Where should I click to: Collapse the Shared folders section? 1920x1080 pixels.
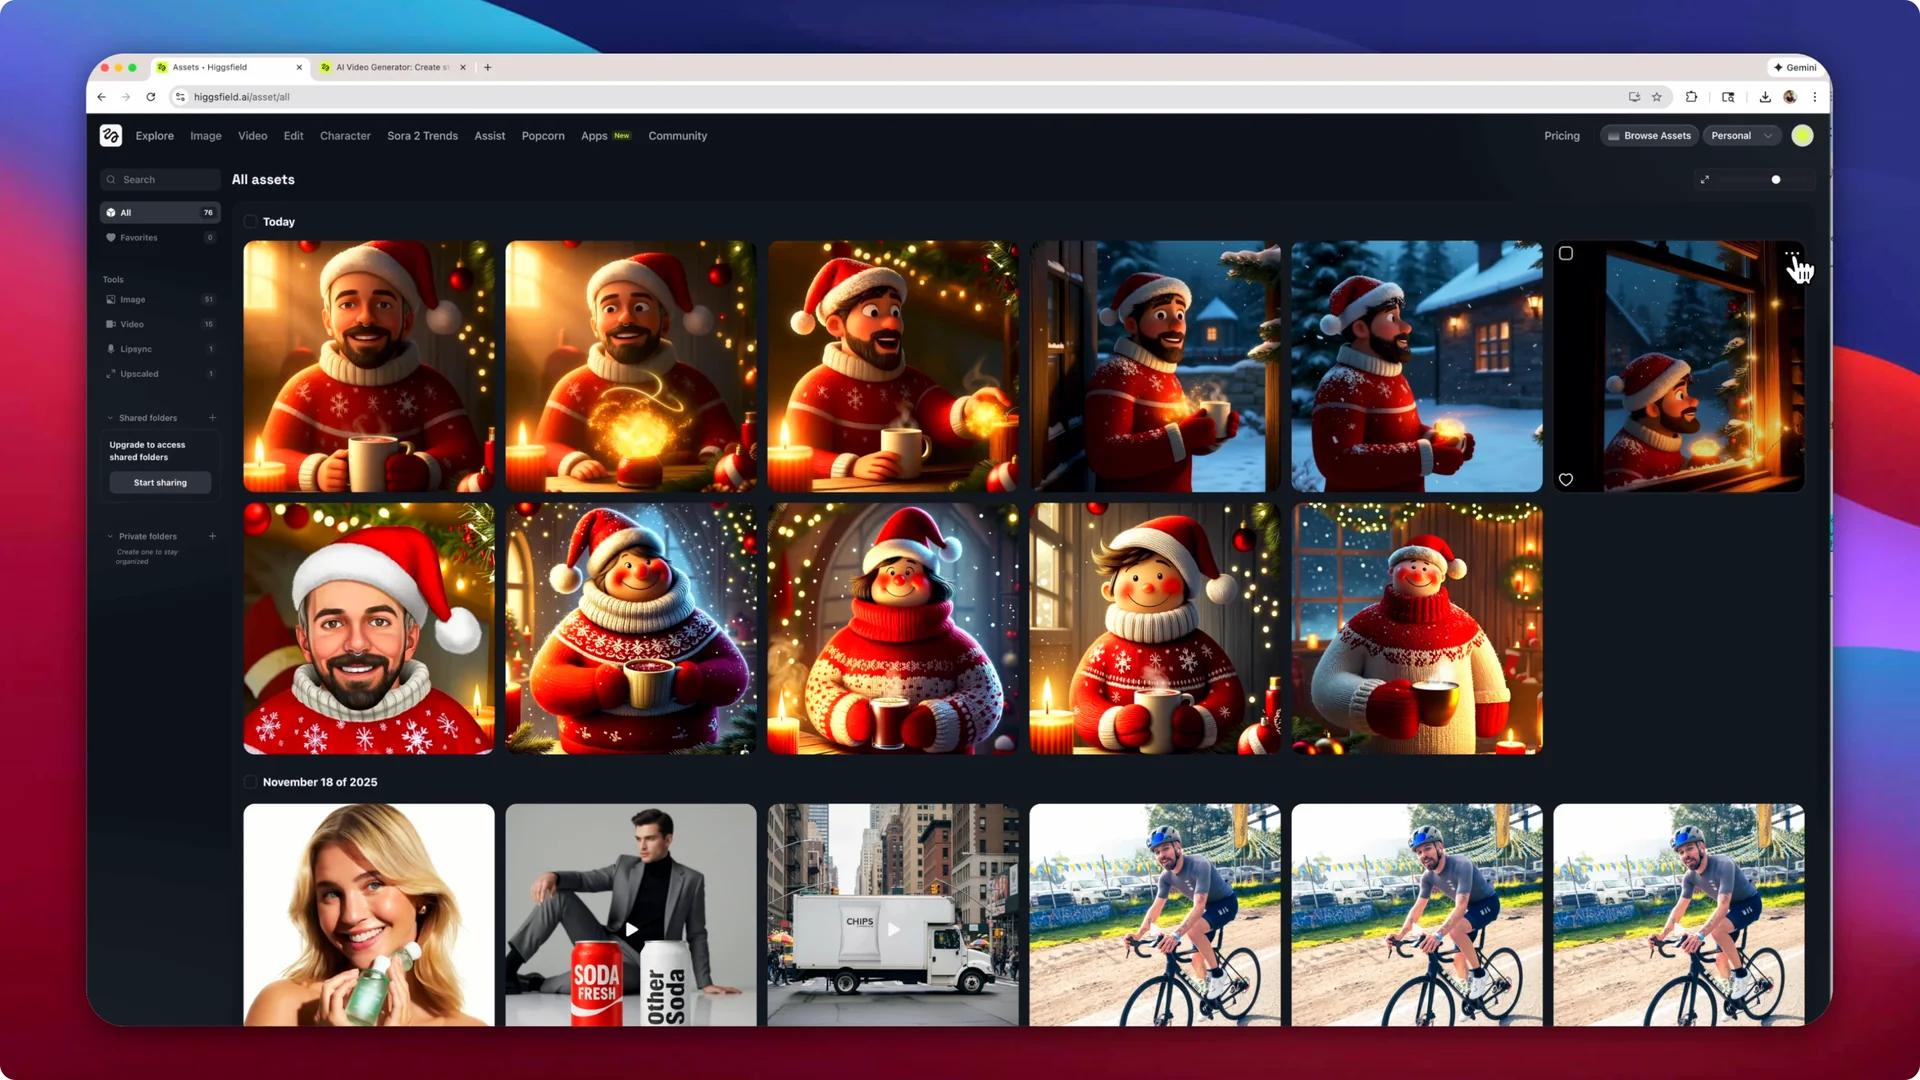[111, 417]
